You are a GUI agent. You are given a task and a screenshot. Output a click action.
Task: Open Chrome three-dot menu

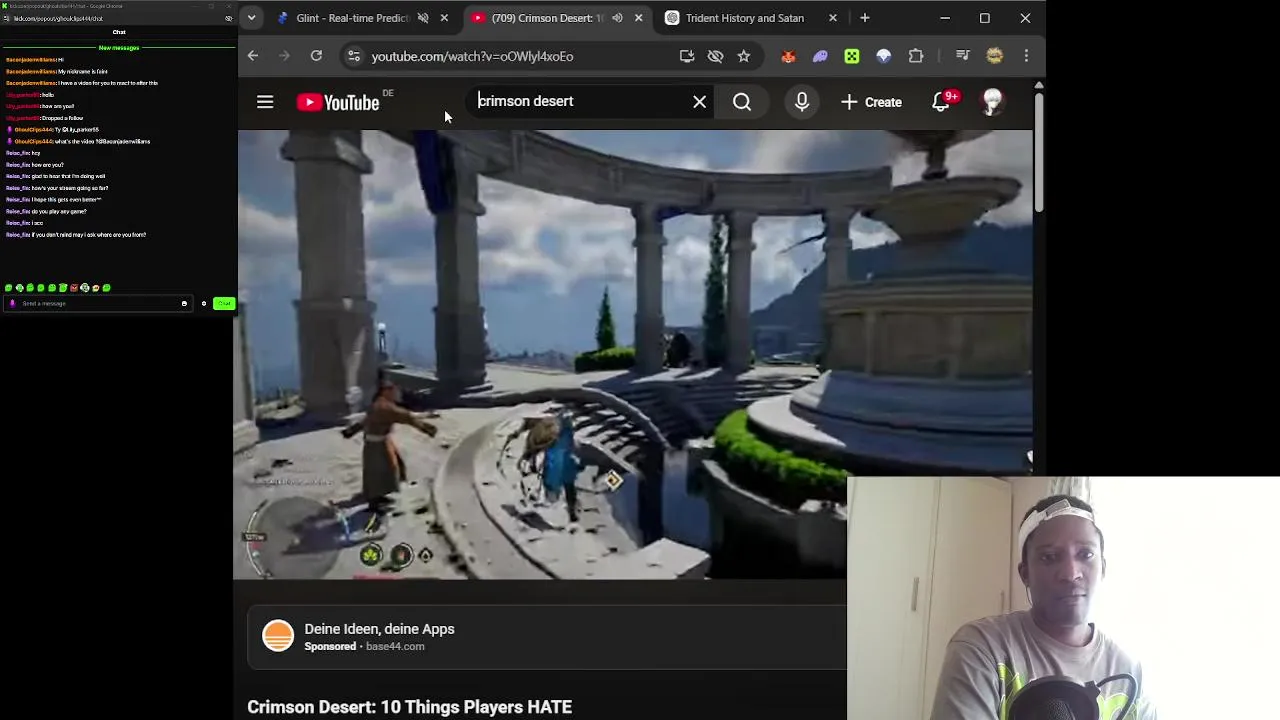1026,56
